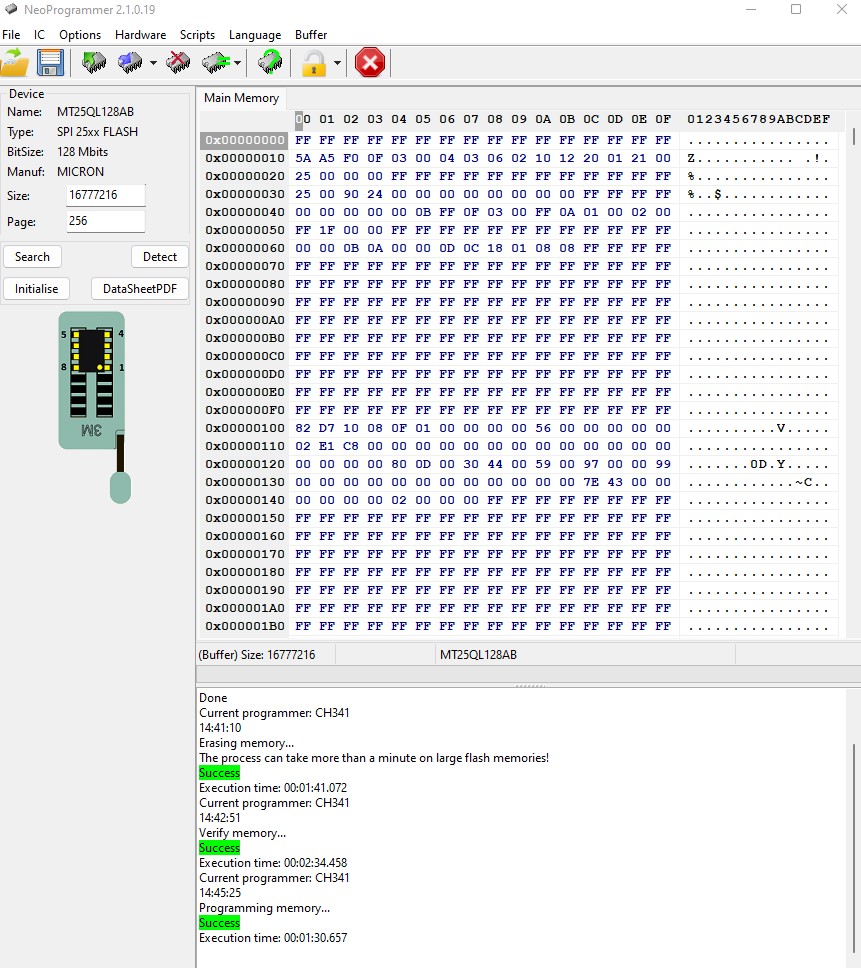Image resolution: width=861 pixels, height=968 pixels.
Task: Open the Options menu
Action: 80,35
